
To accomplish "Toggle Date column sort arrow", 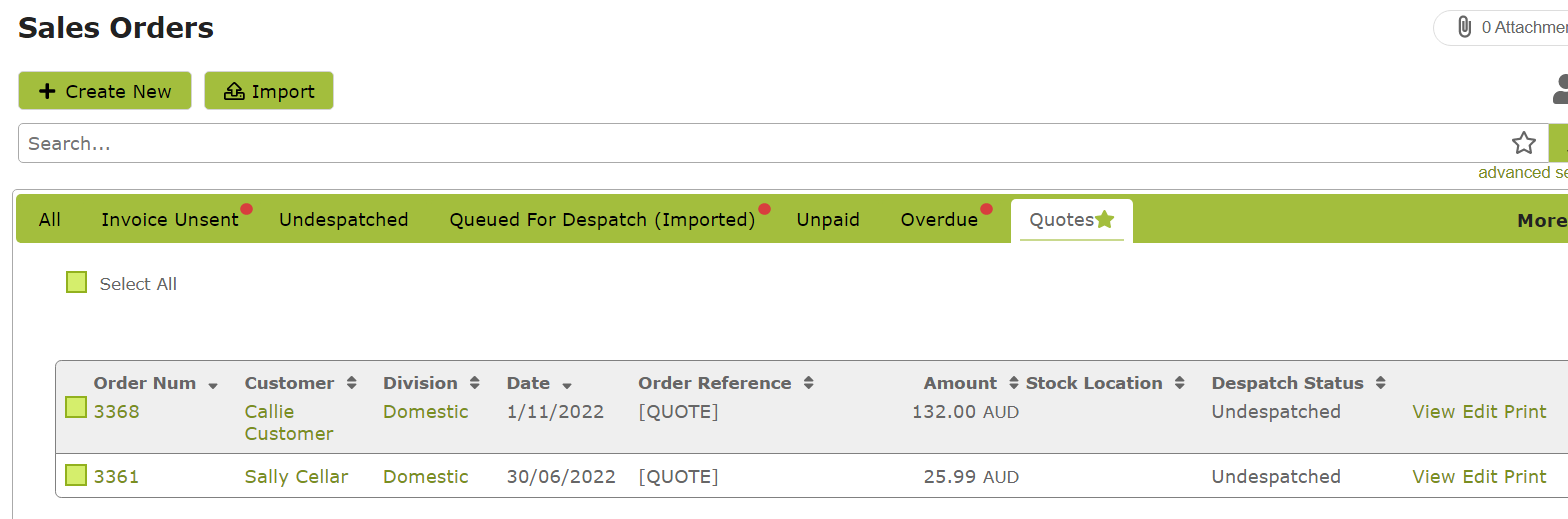I will pos(567,386).
